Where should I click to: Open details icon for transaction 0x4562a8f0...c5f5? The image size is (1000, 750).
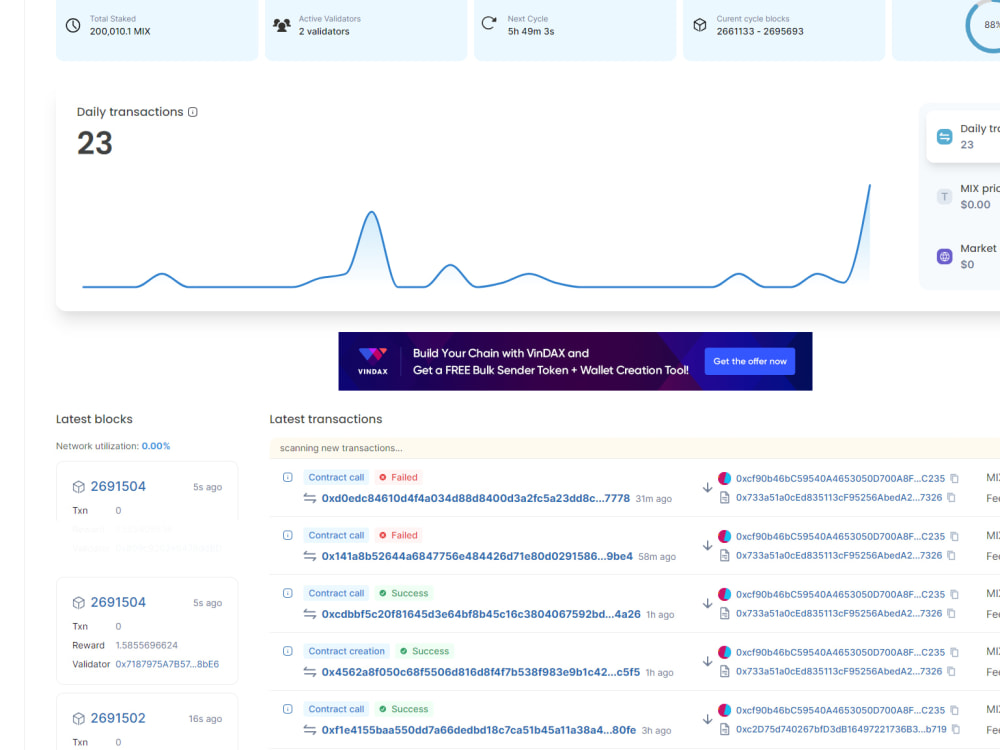288,651
